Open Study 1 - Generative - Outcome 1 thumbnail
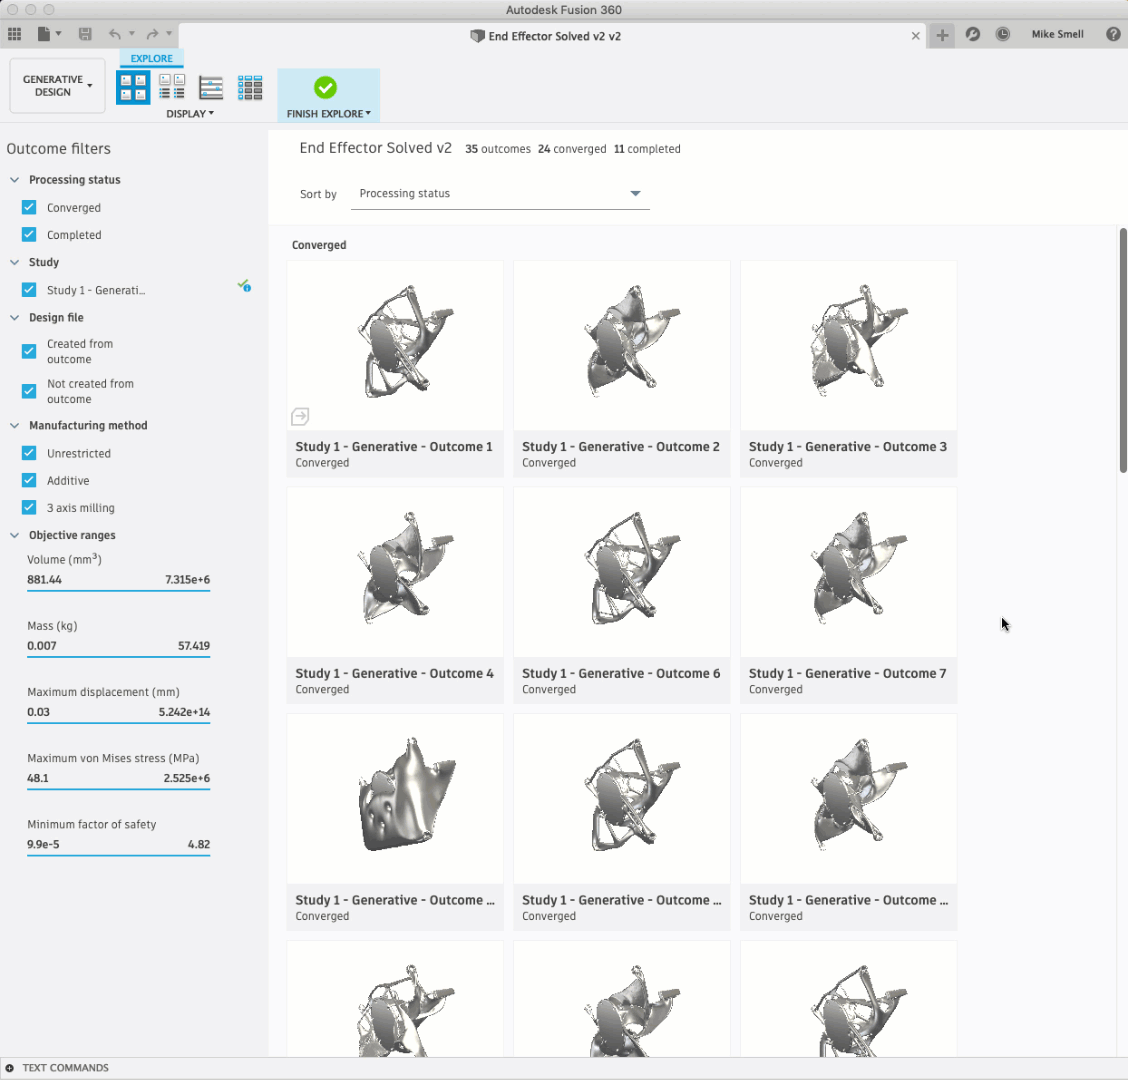The image size is (1128, 1080). point(395,346)
